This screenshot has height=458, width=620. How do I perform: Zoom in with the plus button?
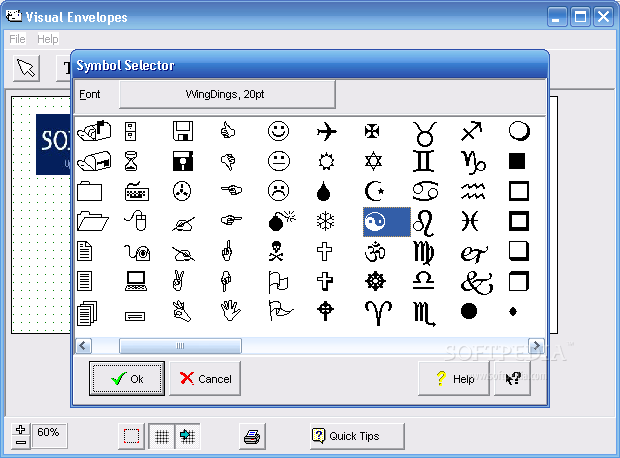coord(21,430)
